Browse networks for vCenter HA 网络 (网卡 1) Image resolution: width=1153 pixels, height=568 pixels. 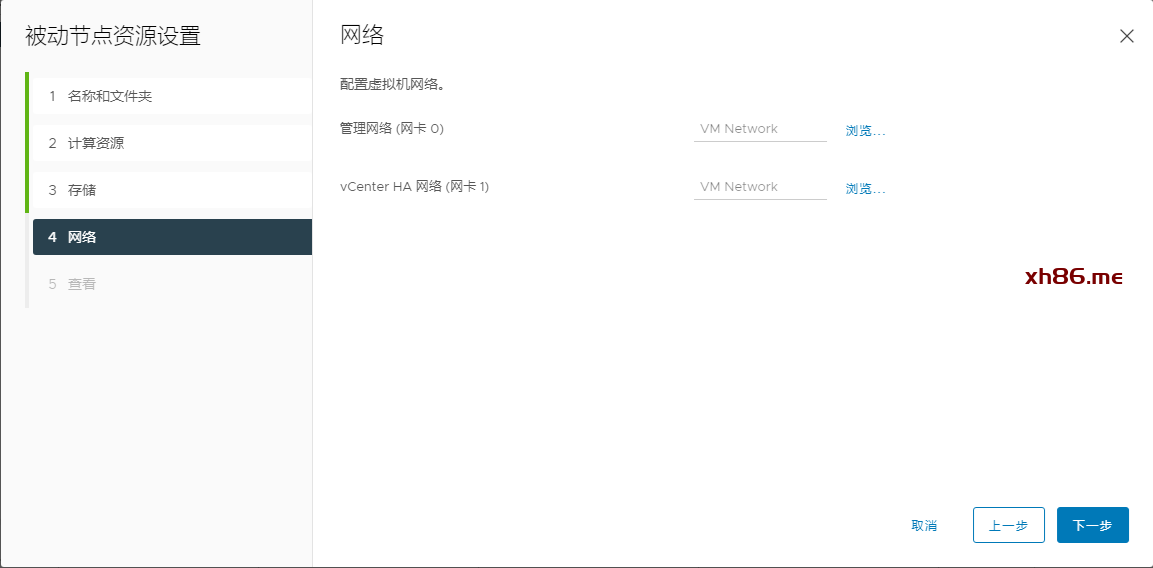click(x=865, y=188)
